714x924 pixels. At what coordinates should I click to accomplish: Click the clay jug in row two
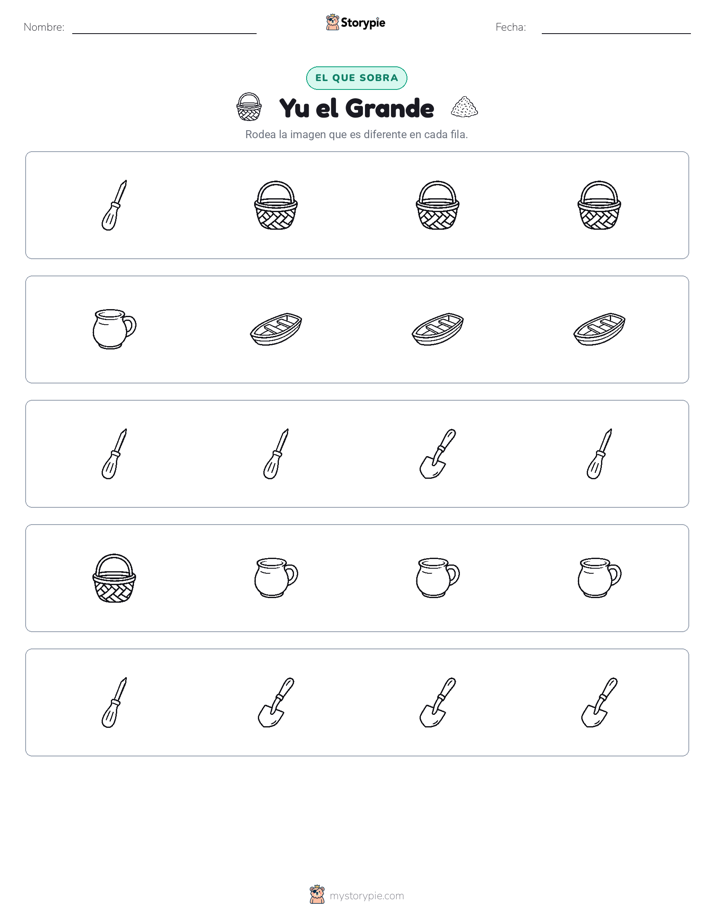(114, 329)
